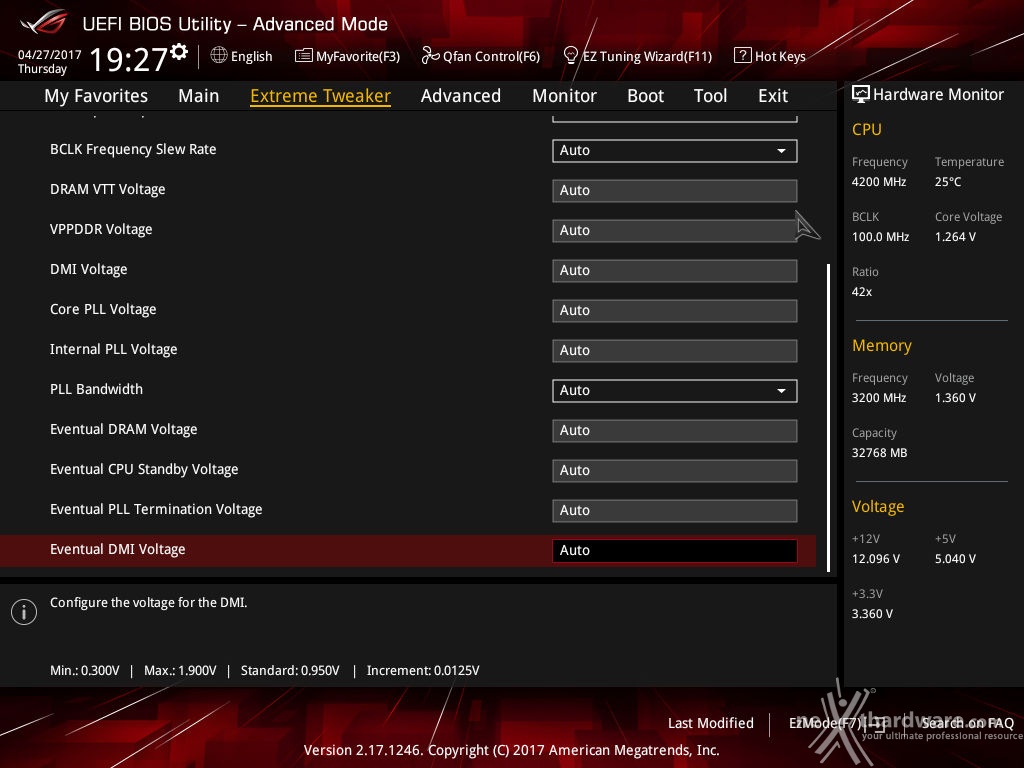1024x768 pixels.
Task: Click the 04/27/2017 date
Action: click(50, 55)
